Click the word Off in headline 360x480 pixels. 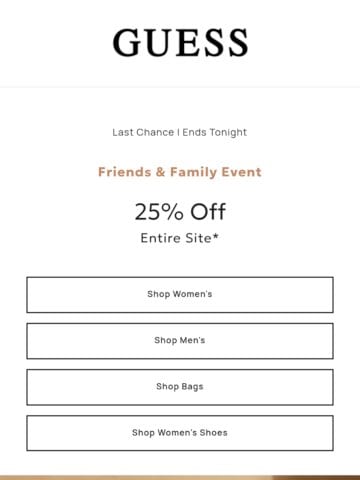click(x=208, y=211)
